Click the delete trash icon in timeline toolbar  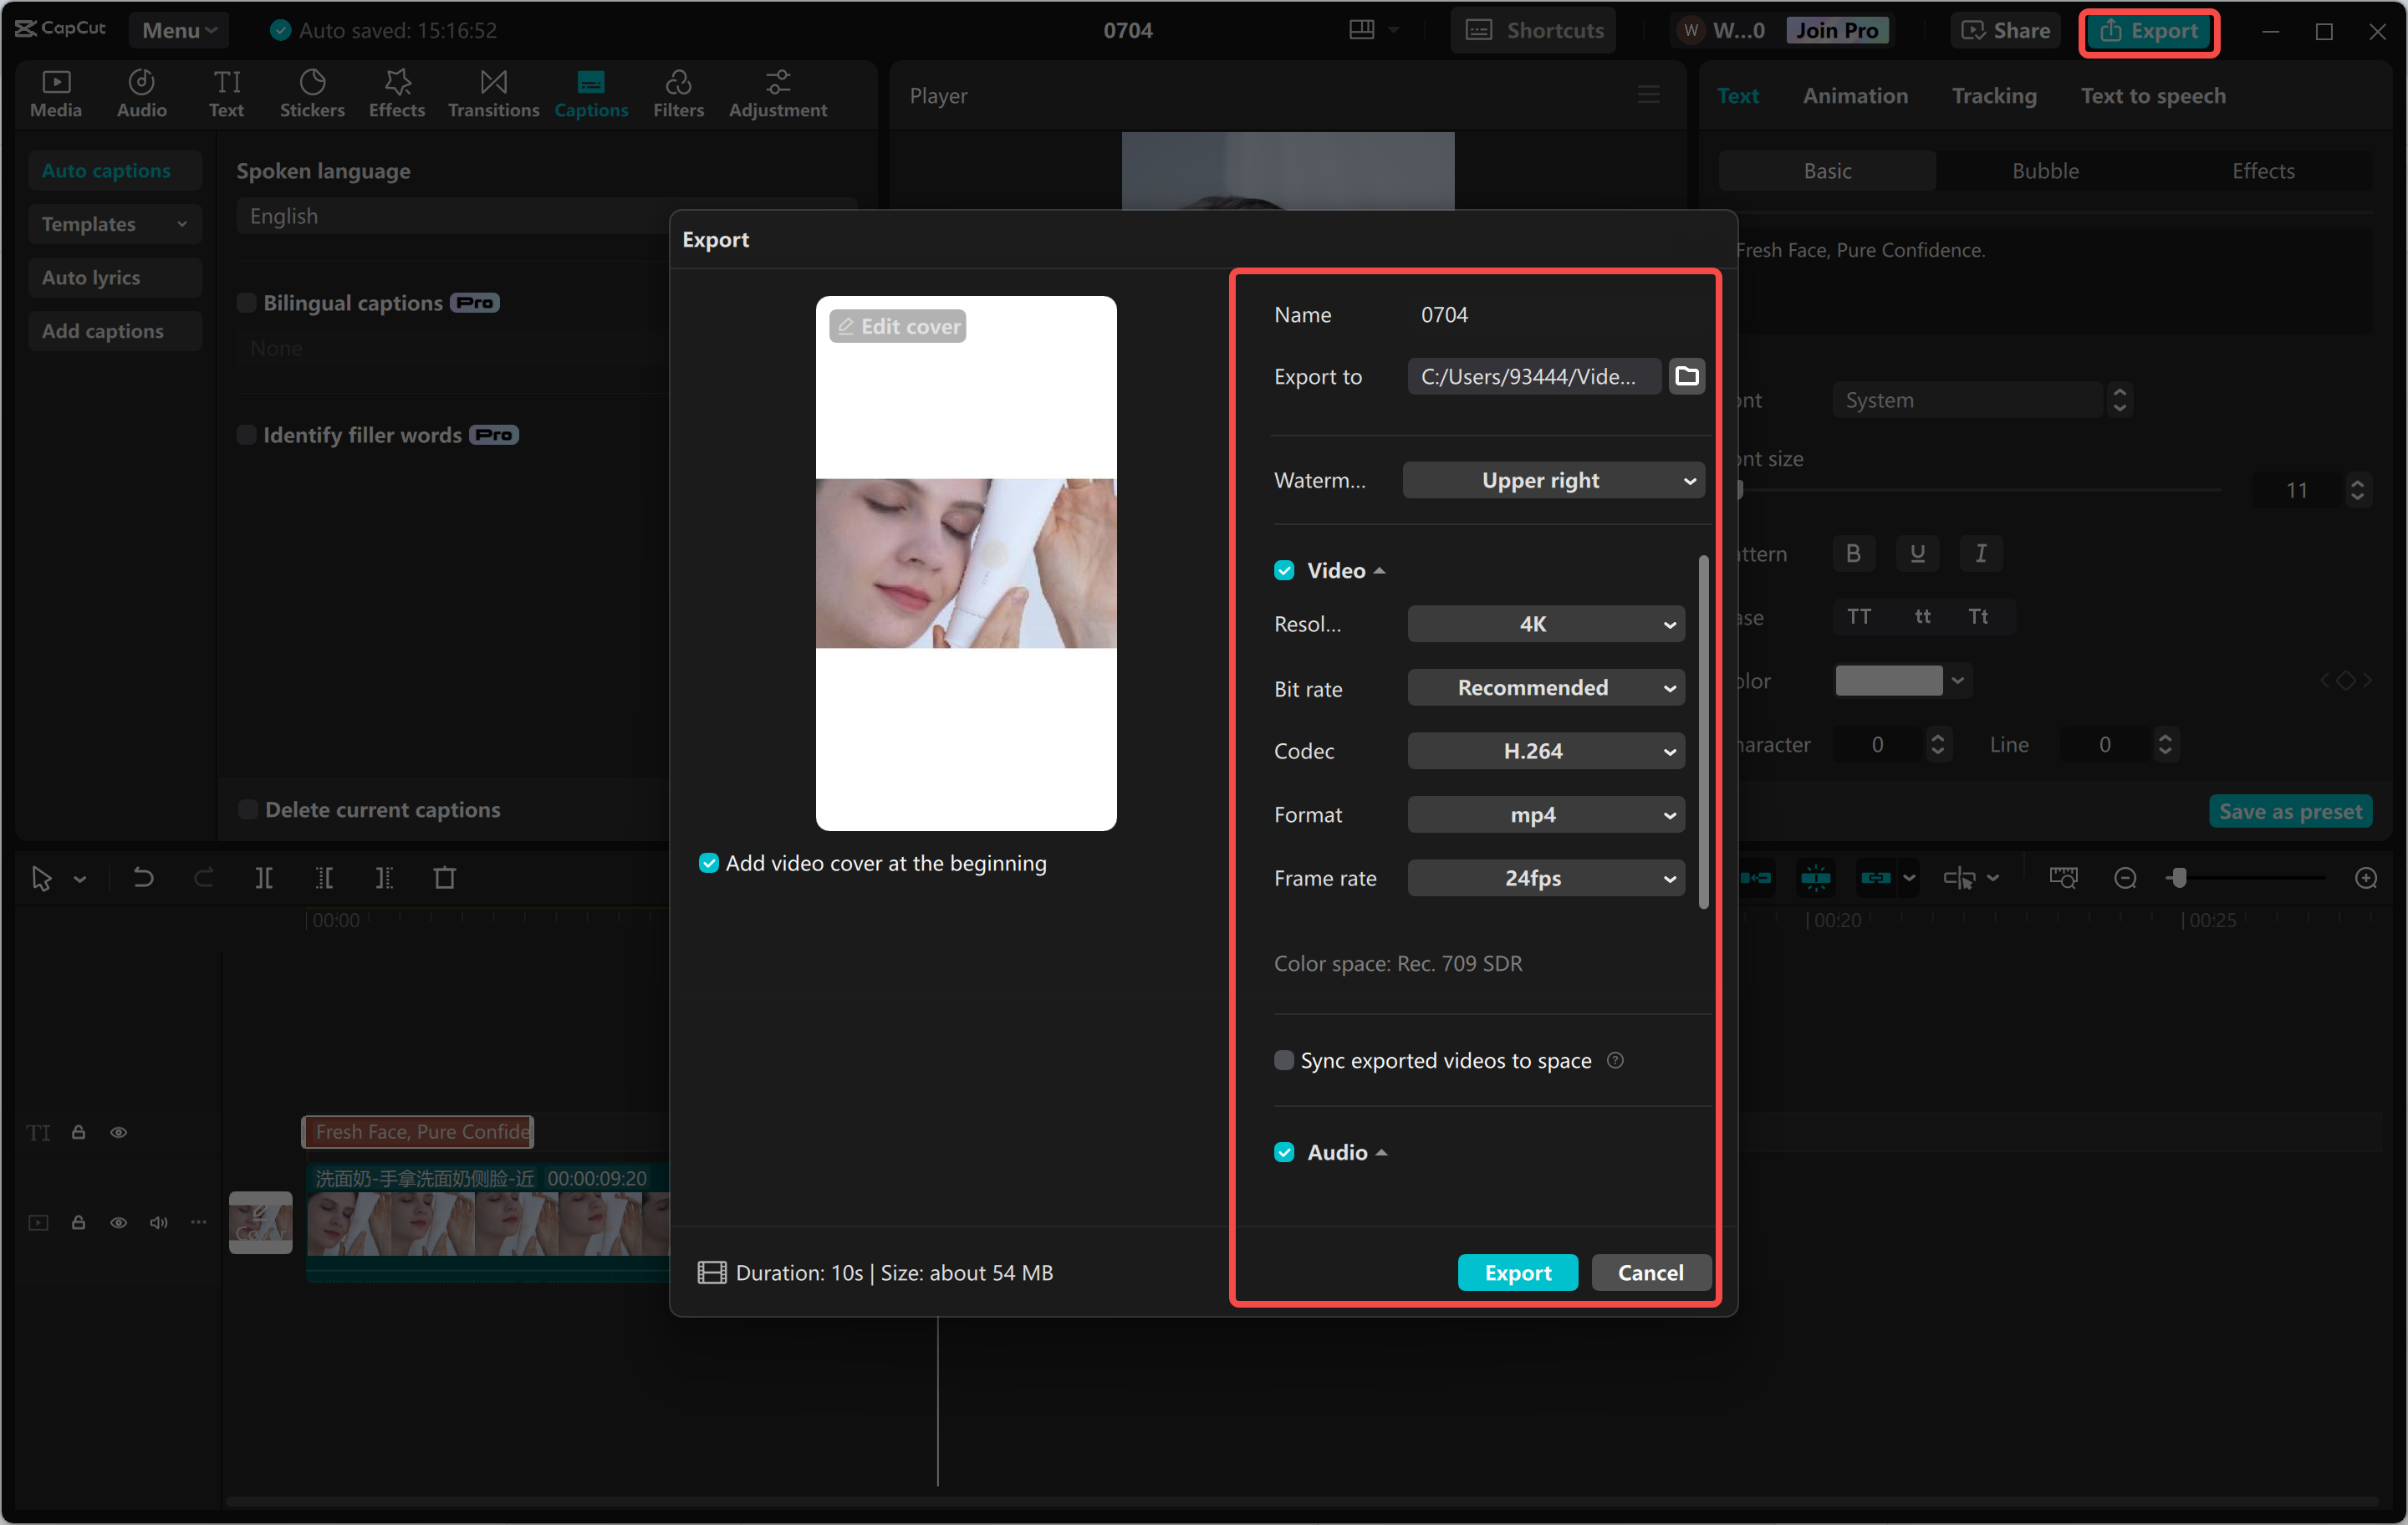[x=444, y=877]
